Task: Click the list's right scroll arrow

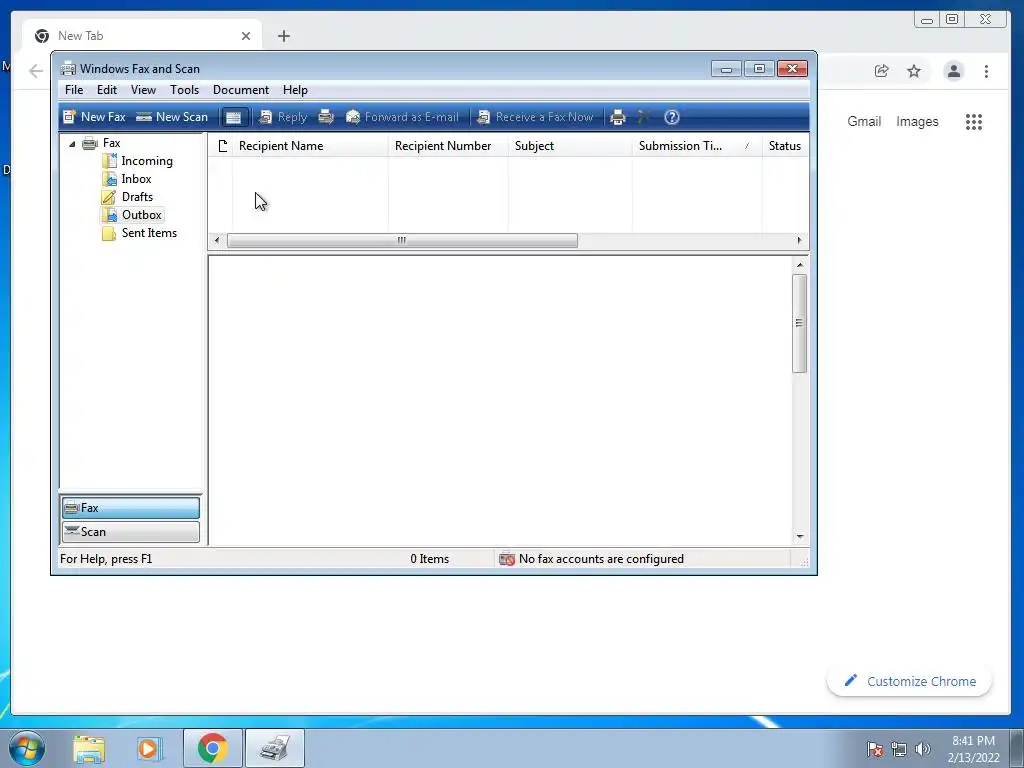Action: pos(799,240)
